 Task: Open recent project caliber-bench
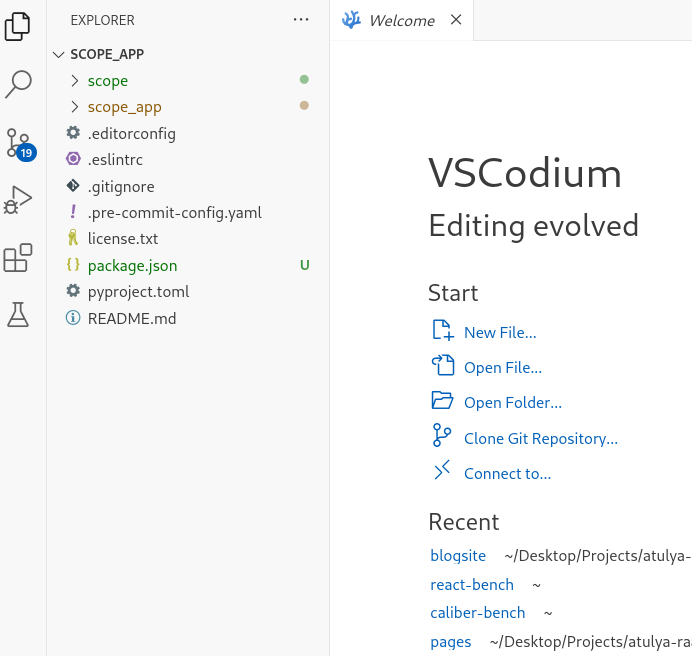[x=478, y=613]
